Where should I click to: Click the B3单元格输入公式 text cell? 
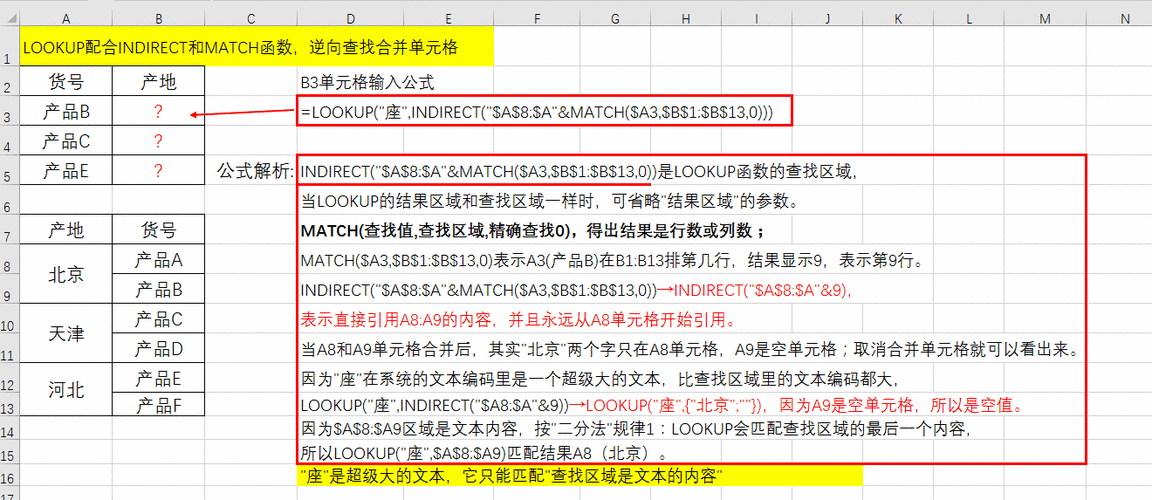pos(367,83)
